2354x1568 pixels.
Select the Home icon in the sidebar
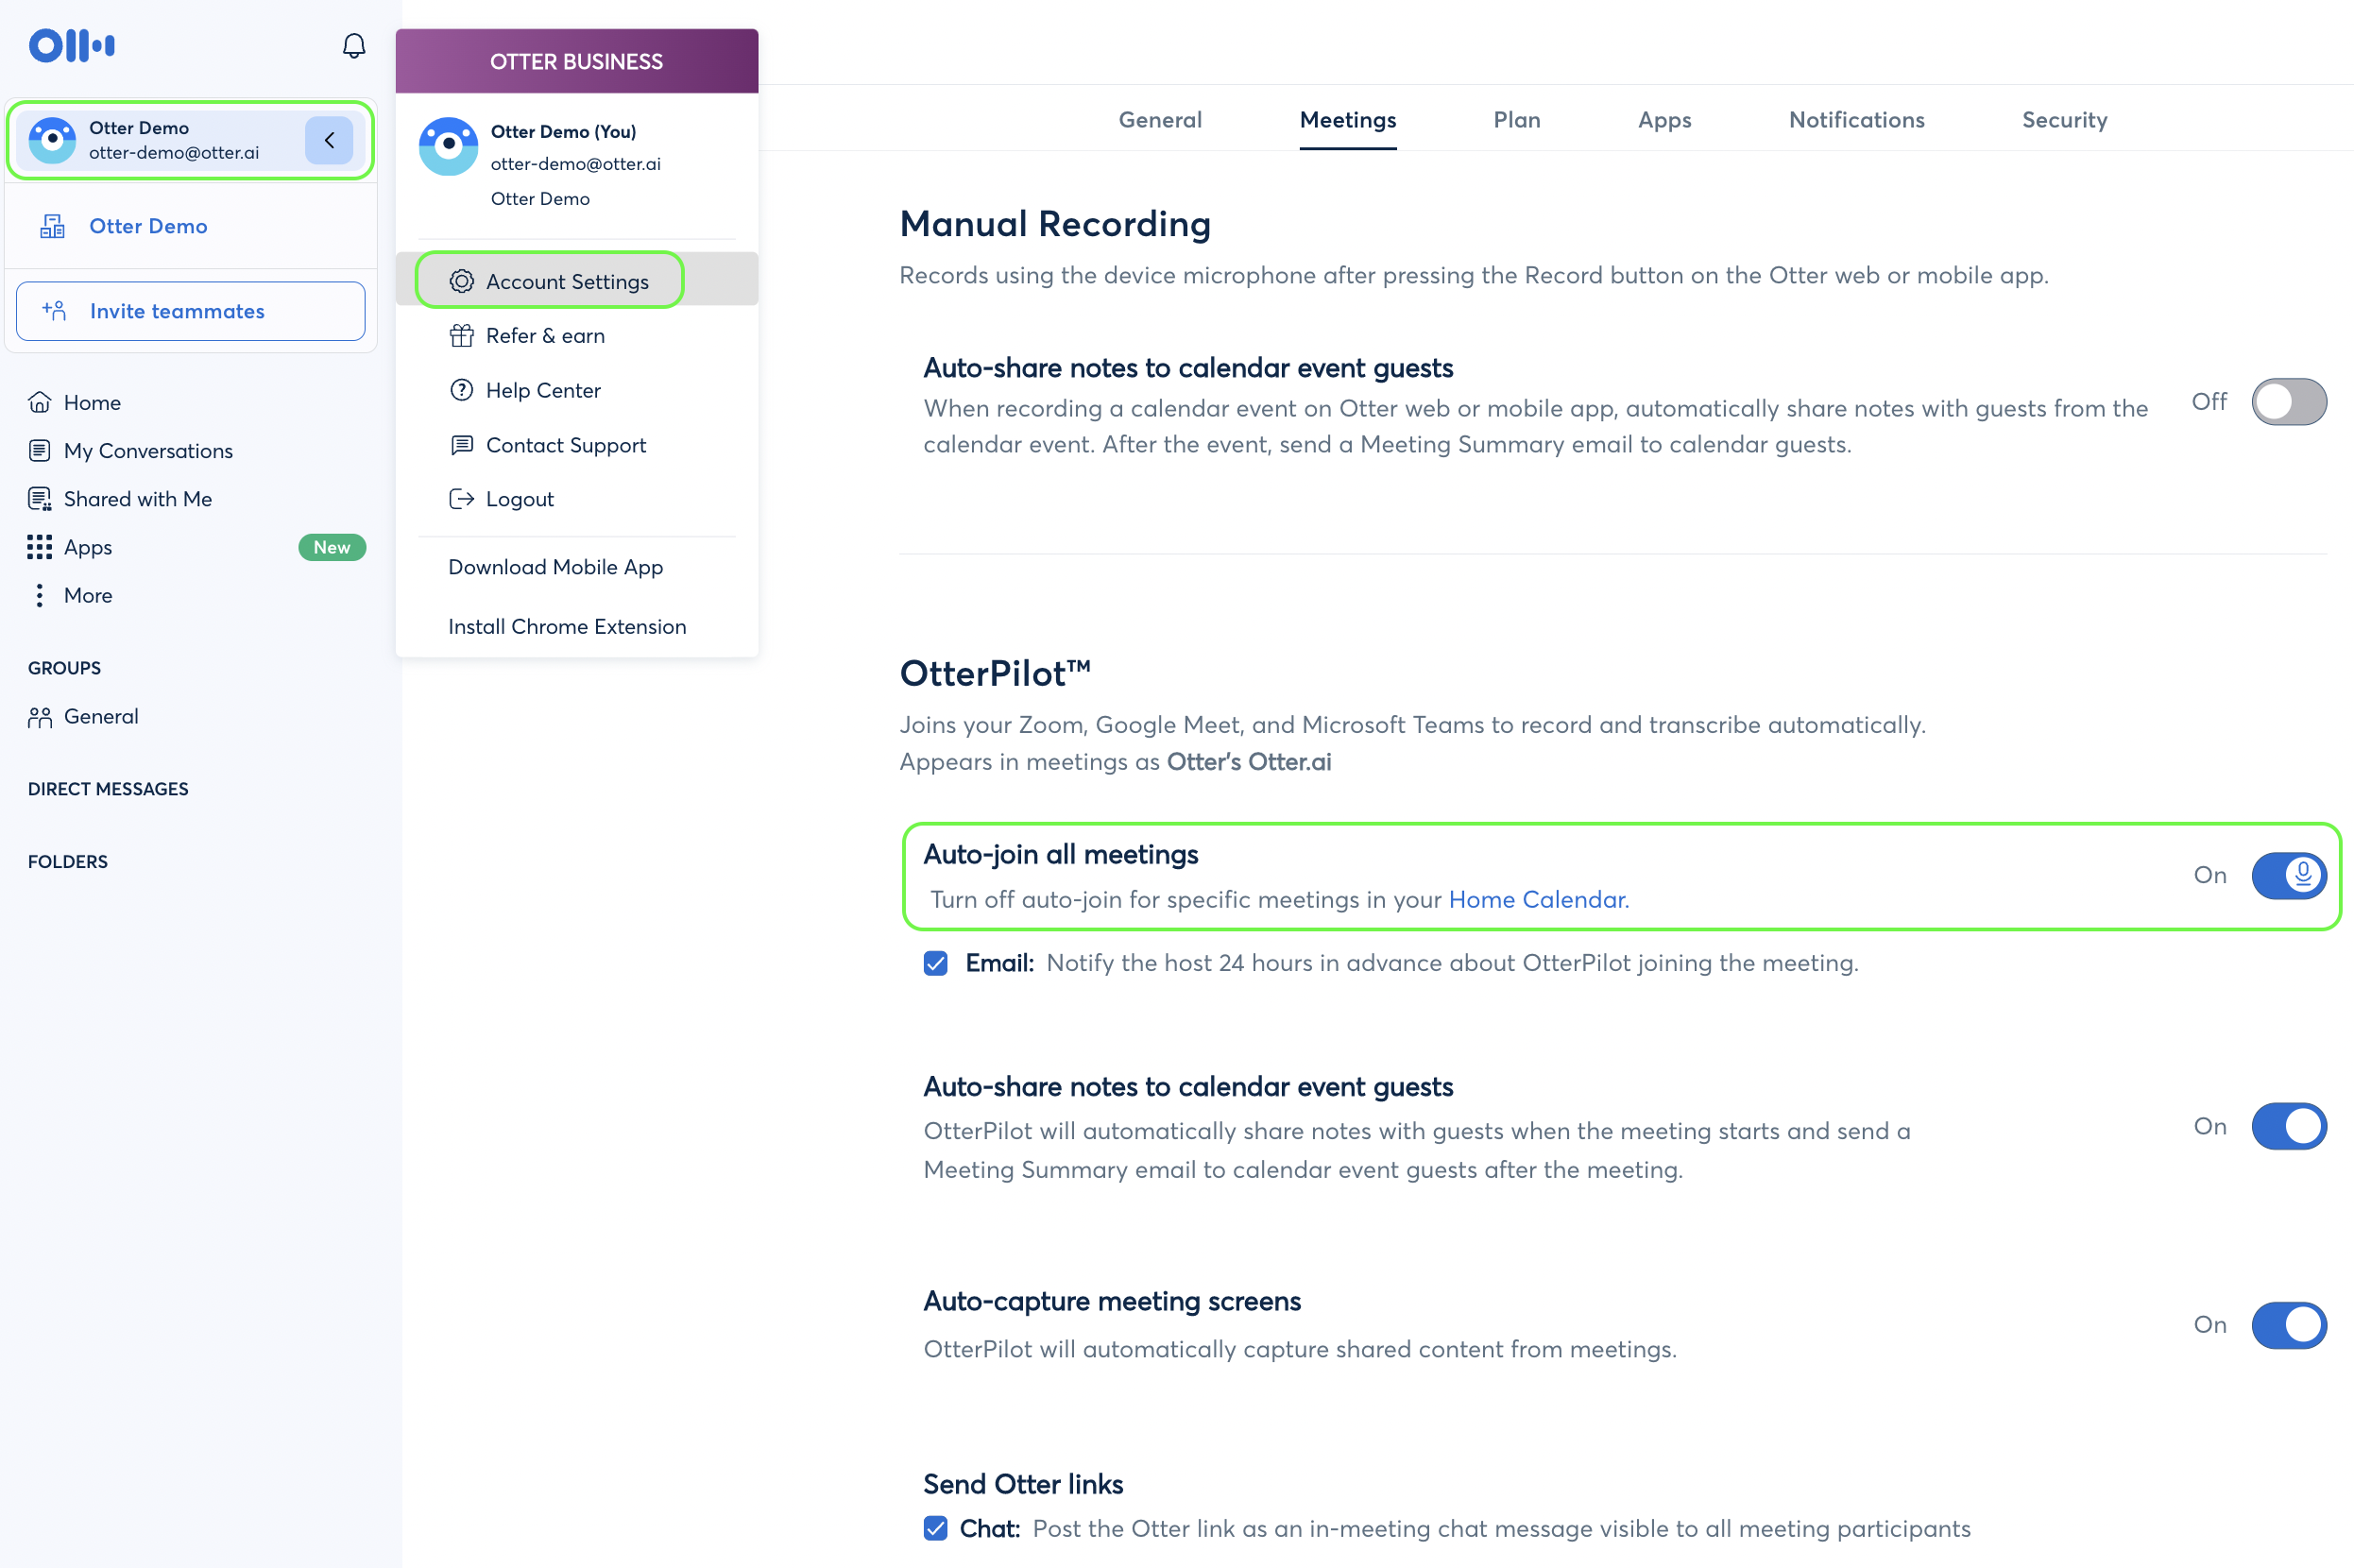click(x=39, y=402)
